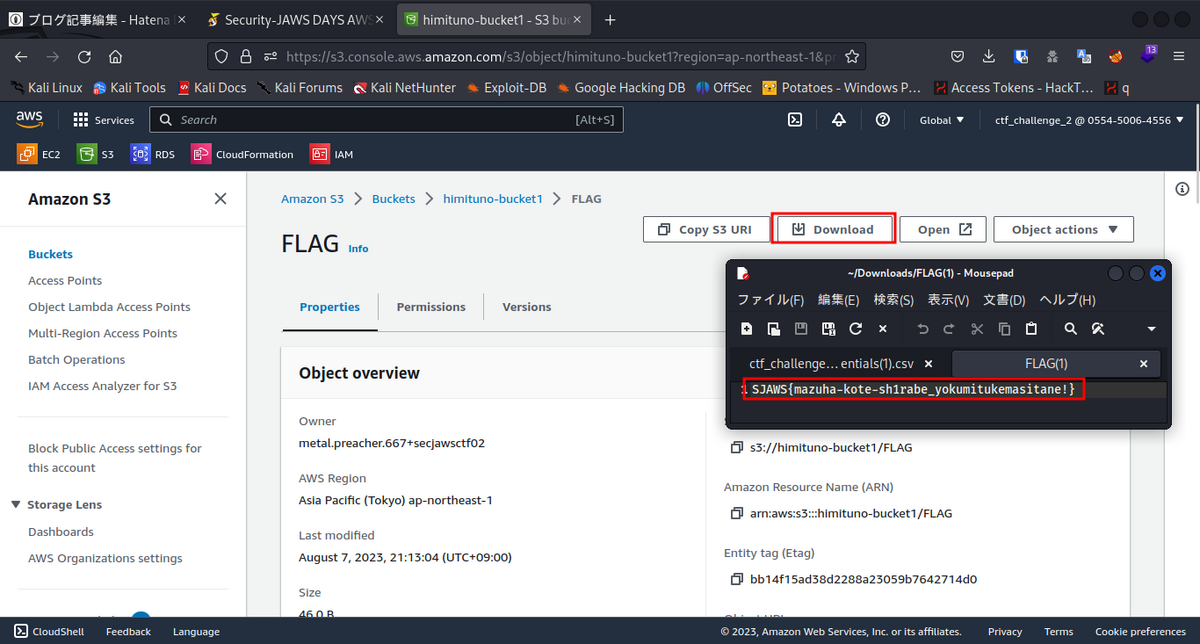1200x644 pixels.
Task: Open 文書(D) menu in Mousepad
Action: [x=1004, y=300]
